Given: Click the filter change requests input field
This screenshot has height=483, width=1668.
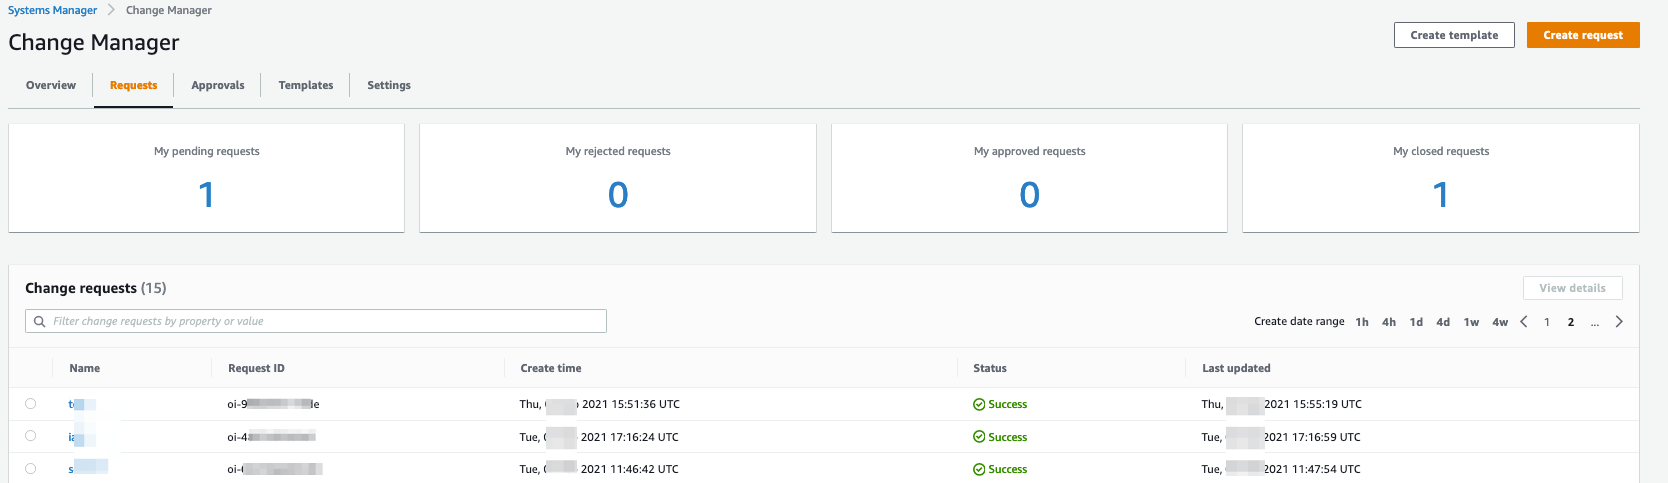Looking at the screenshot, I should coord(316,321).
